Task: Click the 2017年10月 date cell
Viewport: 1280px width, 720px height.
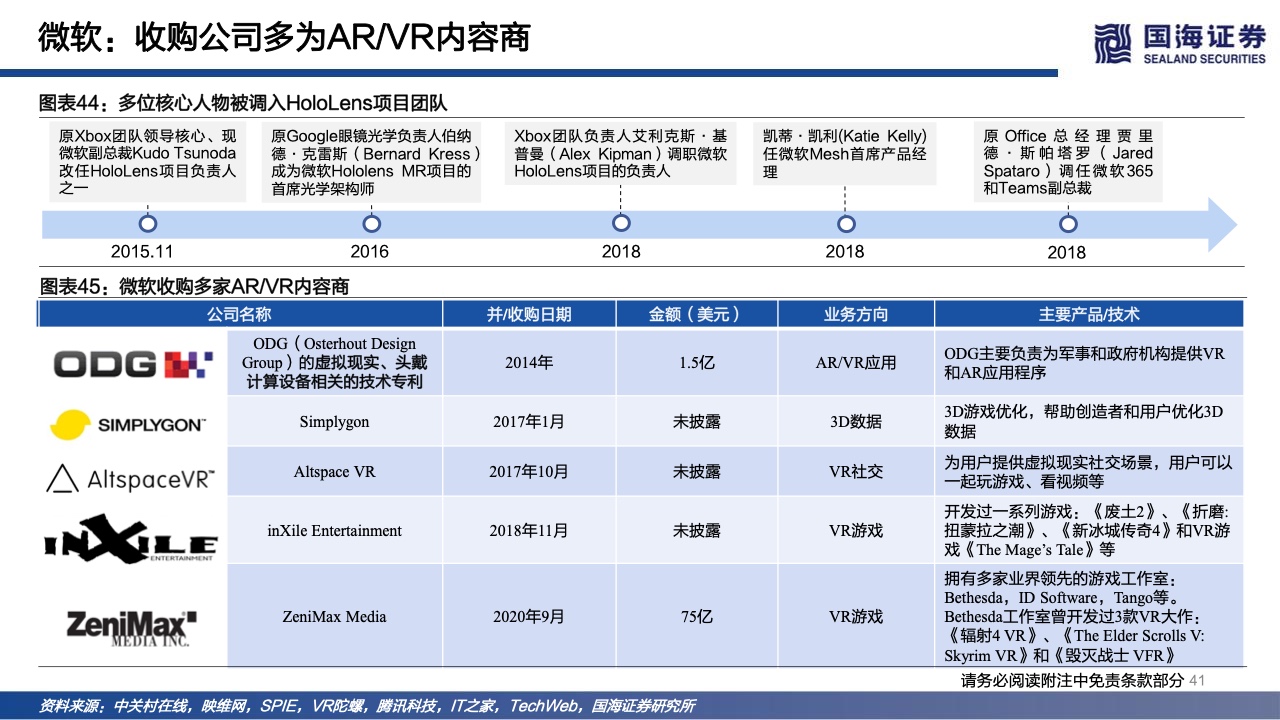Action: (x=529, y=472)
